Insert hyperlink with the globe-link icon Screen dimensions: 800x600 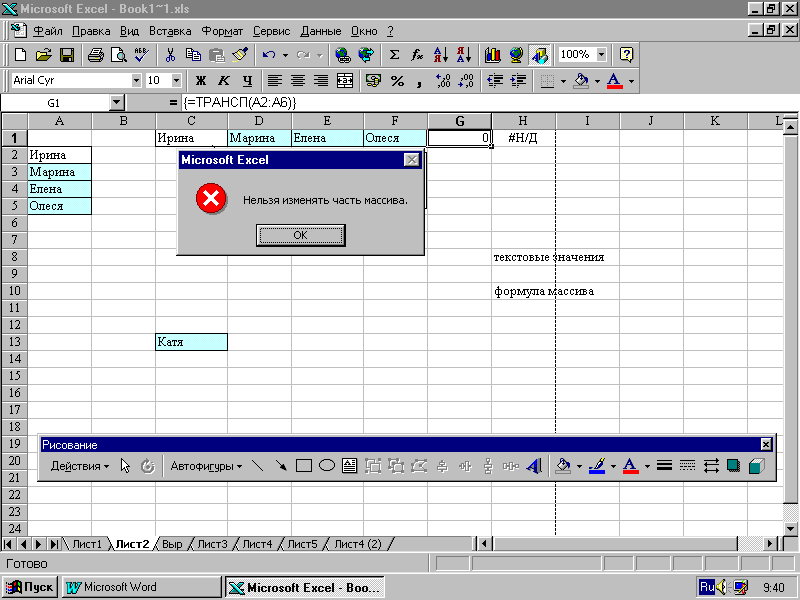click(342, 55)
